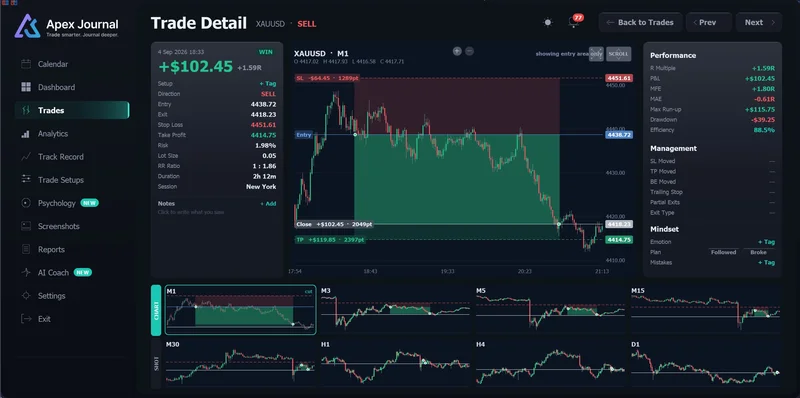Click the Stop Loss value 4451.61 in details
Viewport: 800px width, 398px height.
[x=263, y=125]
